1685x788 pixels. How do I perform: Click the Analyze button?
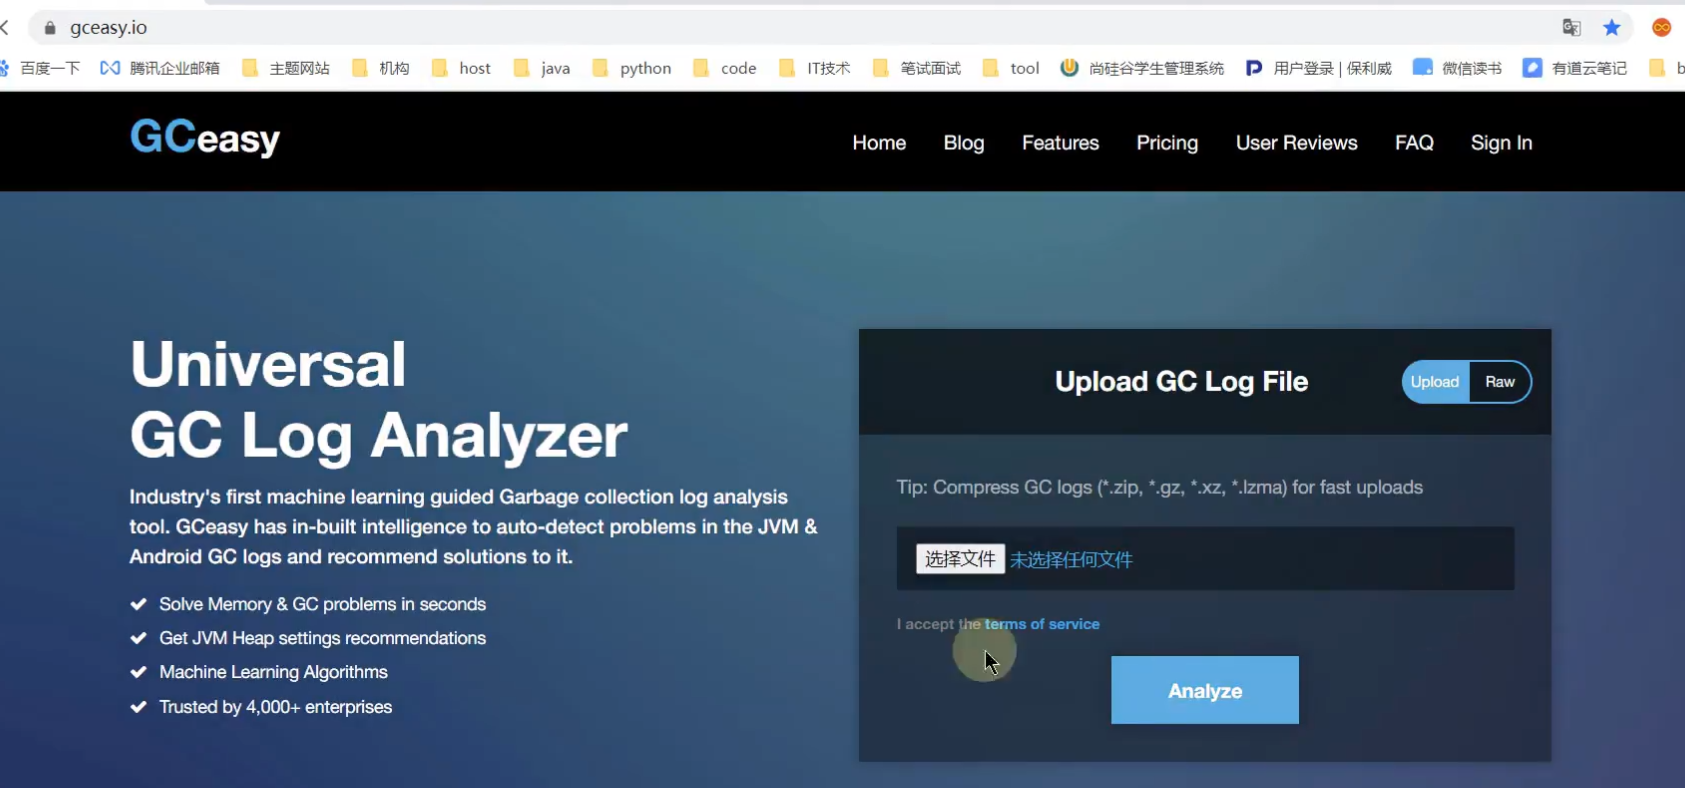point(1205,690)
